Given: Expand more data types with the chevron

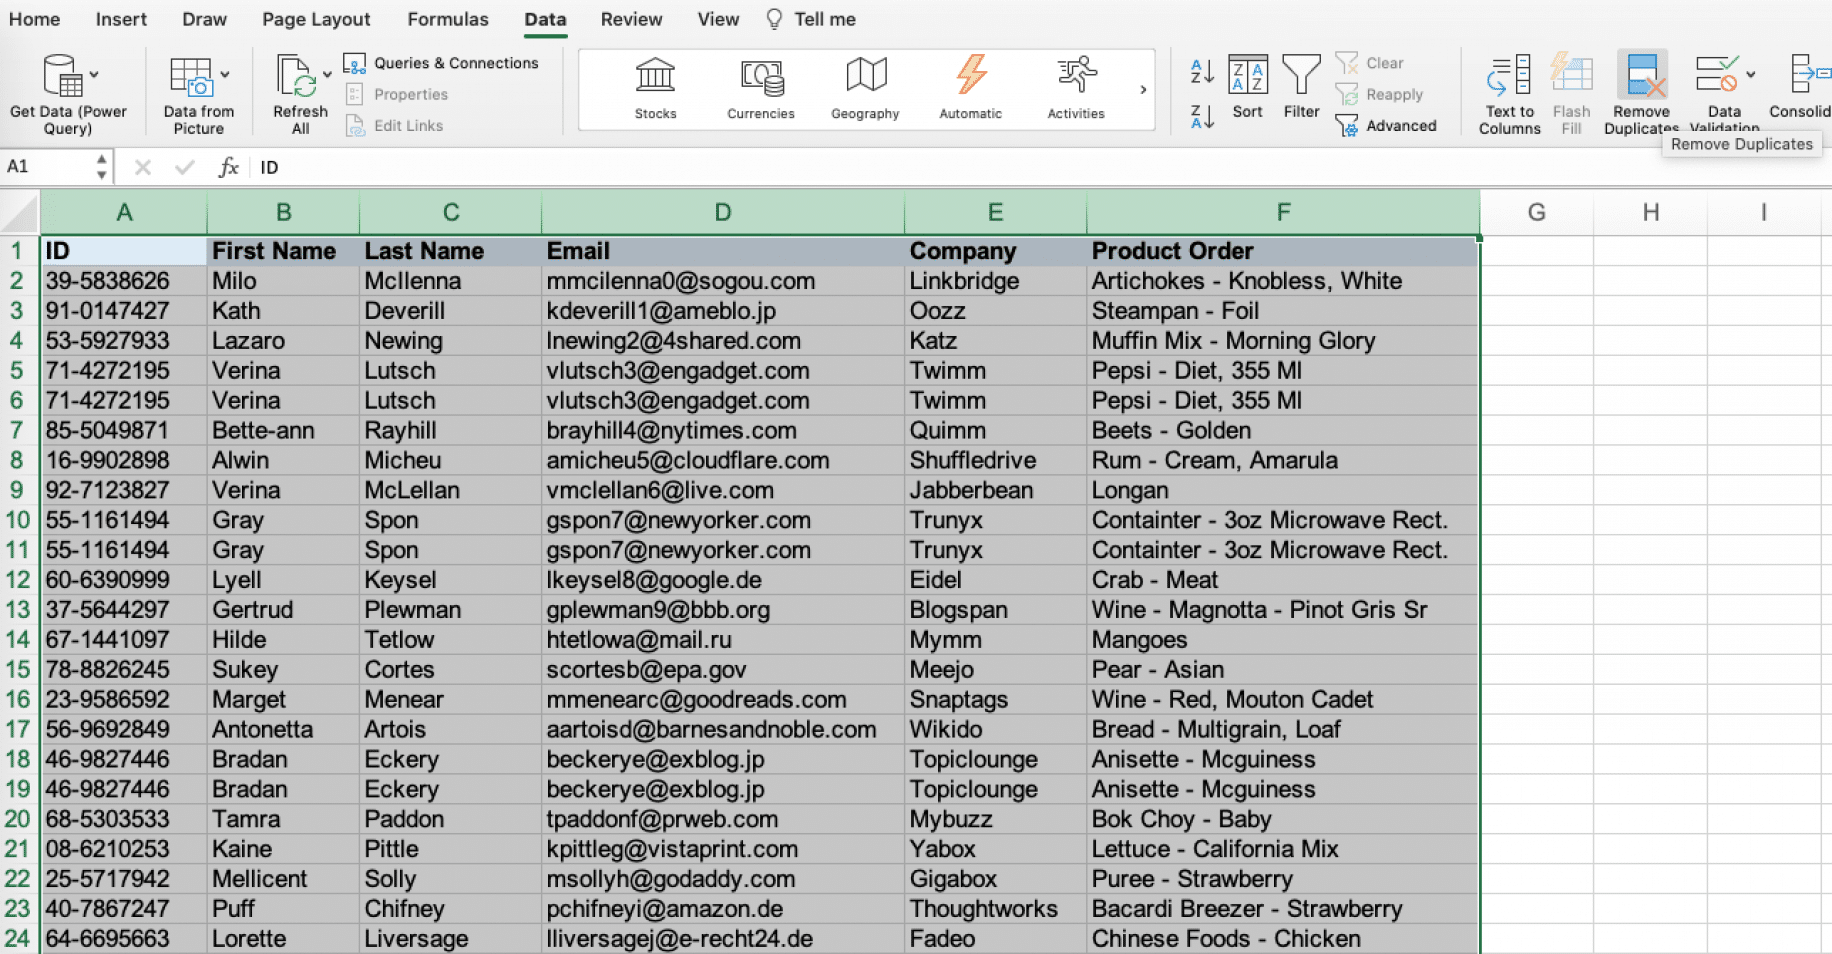Looking at the screenshot, I should [x=1143, y=88].
